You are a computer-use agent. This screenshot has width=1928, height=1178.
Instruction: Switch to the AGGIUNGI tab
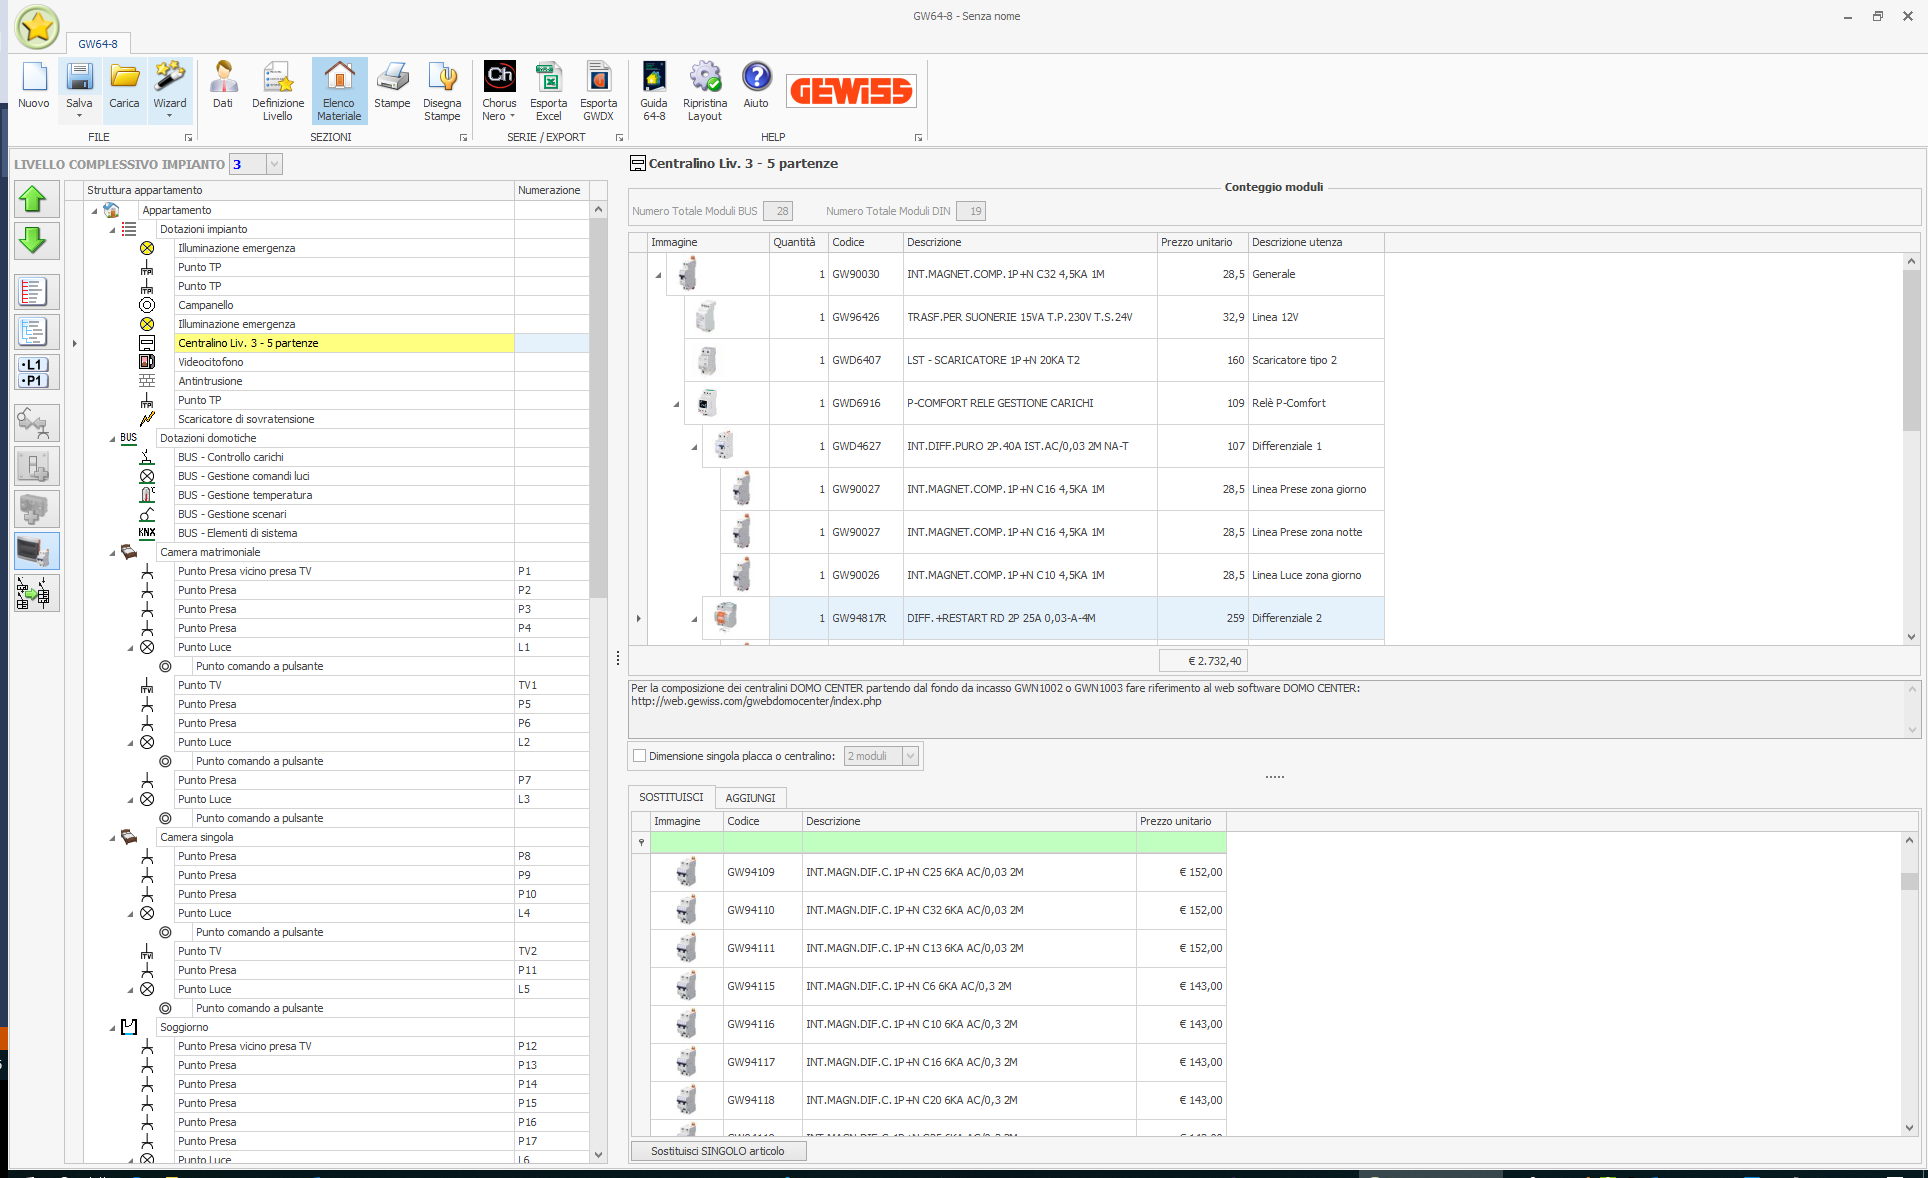pyautogui.click(x=750, y=798)
